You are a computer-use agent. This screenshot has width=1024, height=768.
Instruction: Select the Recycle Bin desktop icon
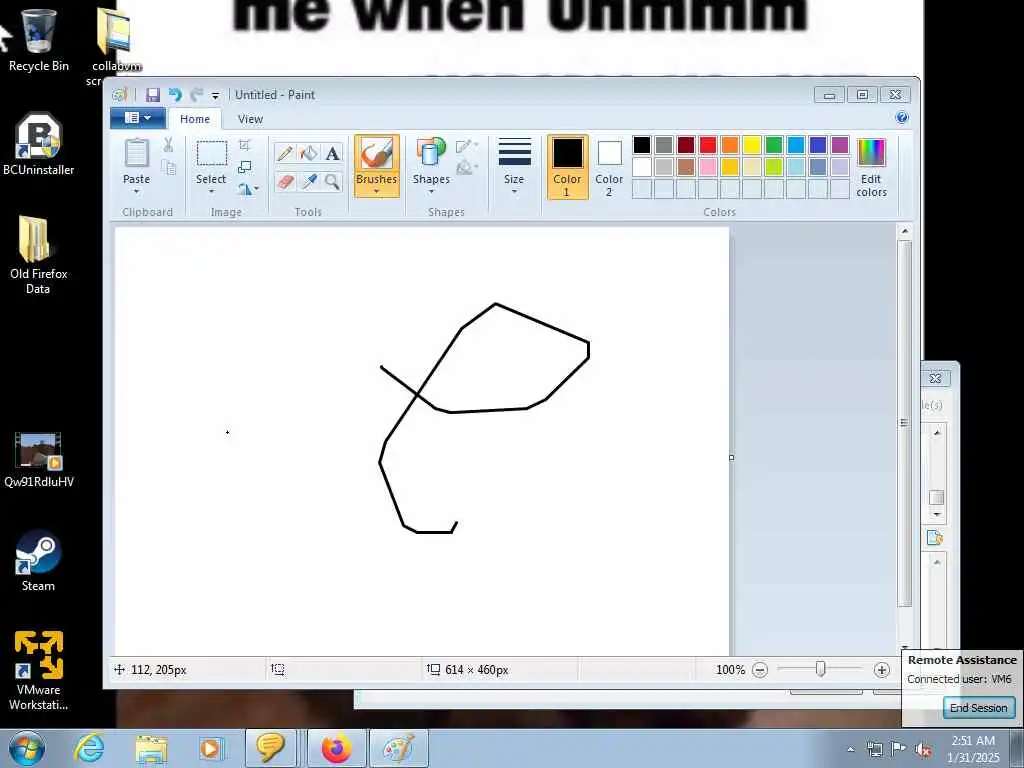pyautogui.click(x=39, y=38)
